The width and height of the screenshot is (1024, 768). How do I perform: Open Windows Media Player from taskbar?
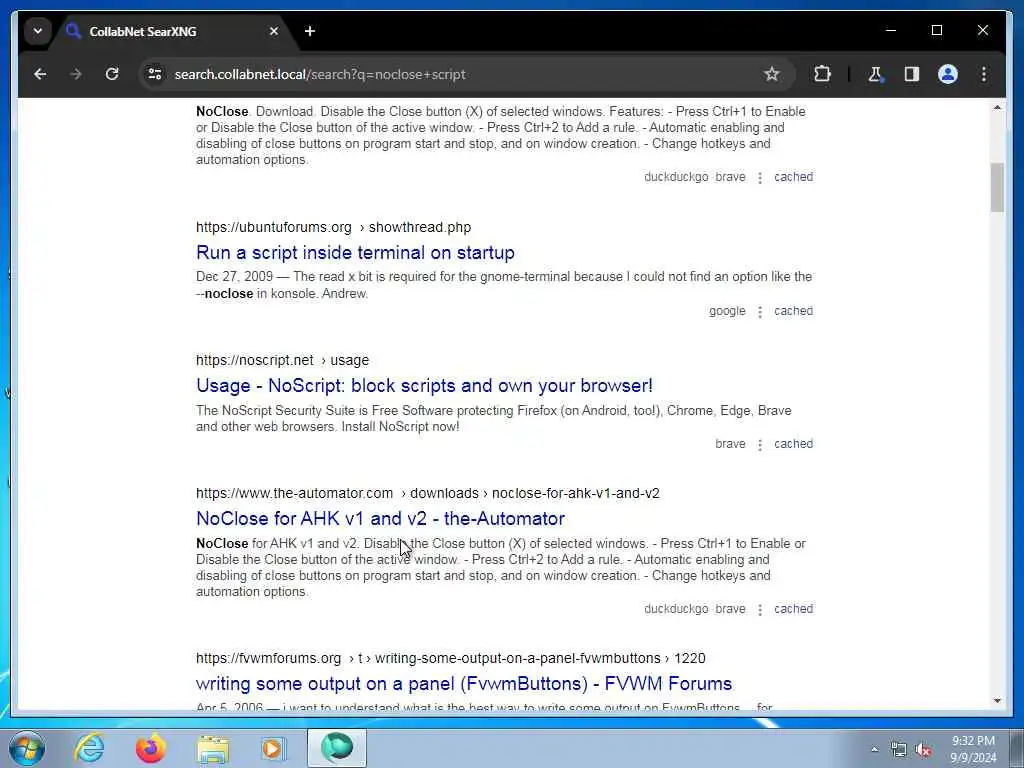[274, 748]
